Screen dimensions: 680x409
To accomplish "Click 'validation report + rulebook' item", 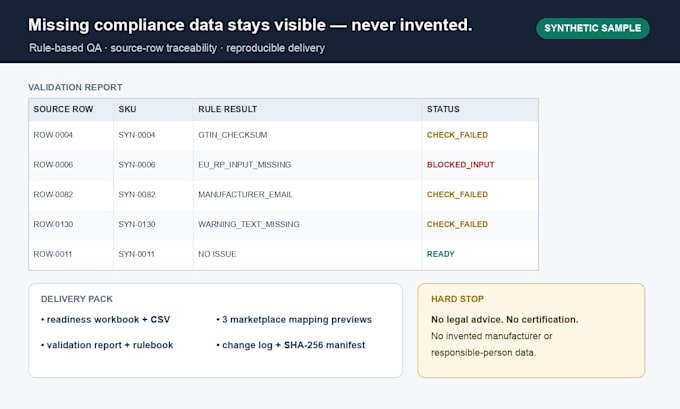I will 107,345.
